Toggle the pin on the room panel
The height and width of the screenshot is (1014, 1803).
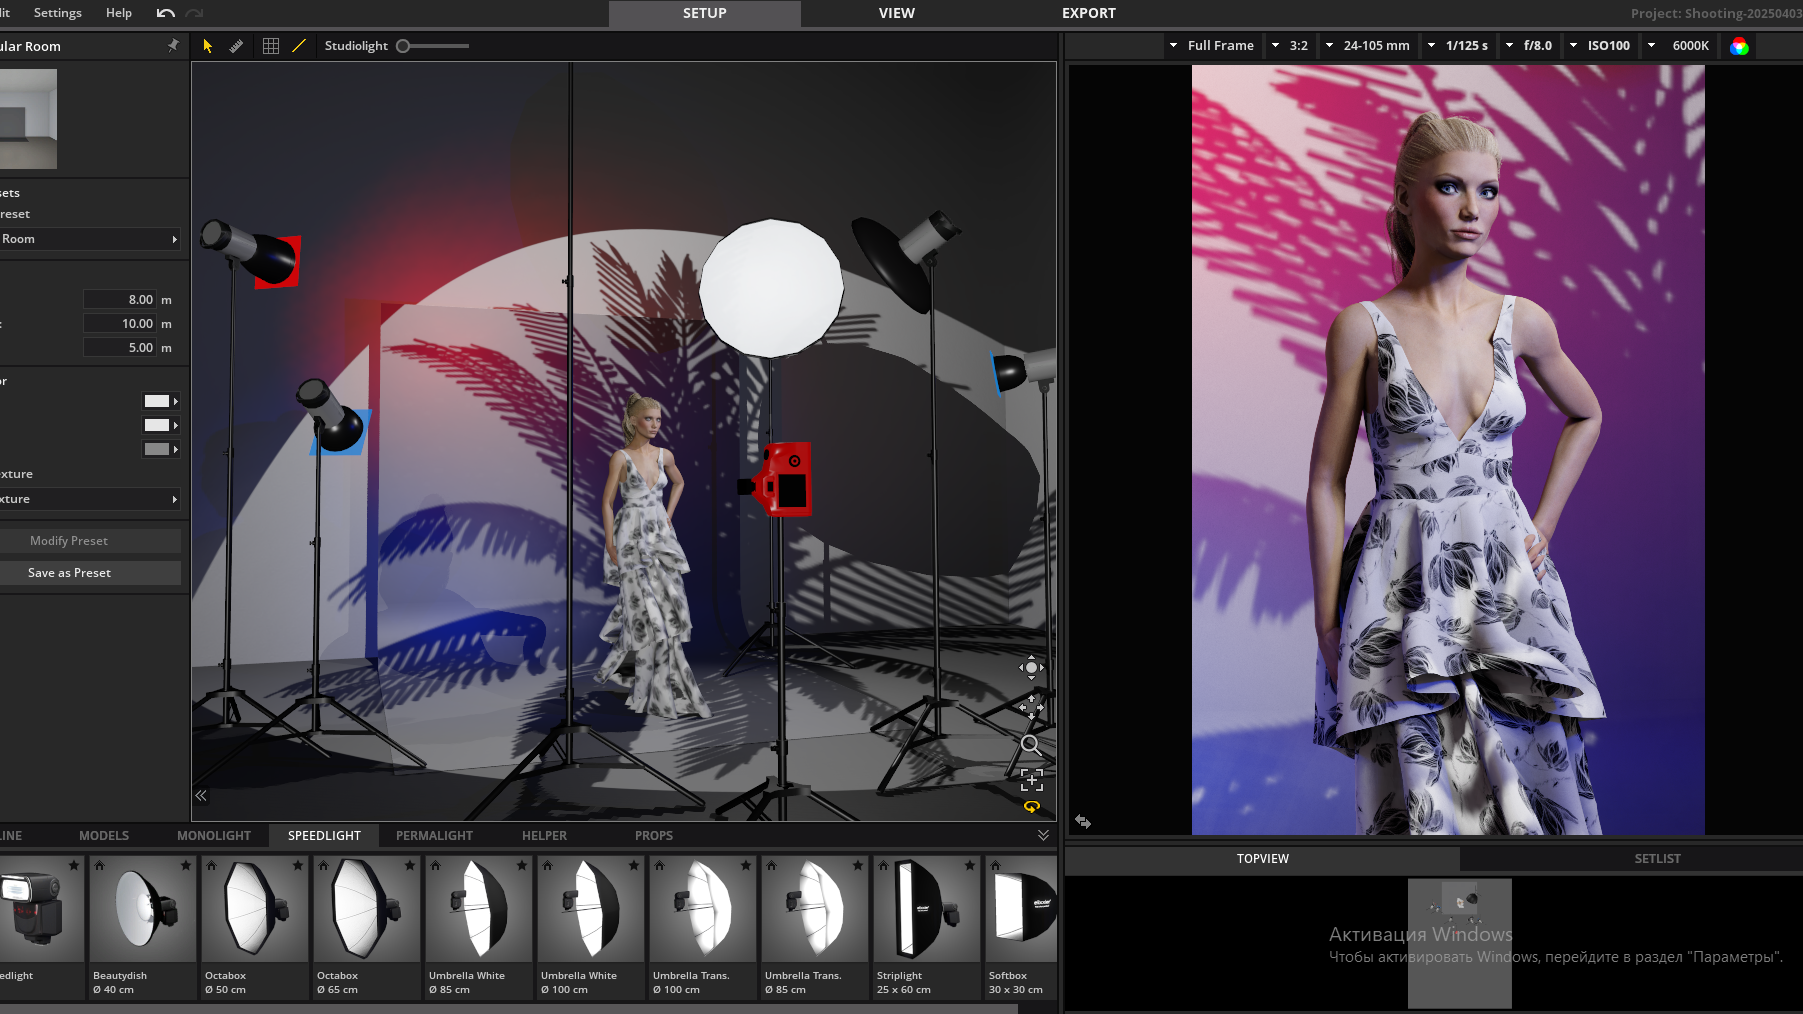pyautogui.click(x=173, y=46)
